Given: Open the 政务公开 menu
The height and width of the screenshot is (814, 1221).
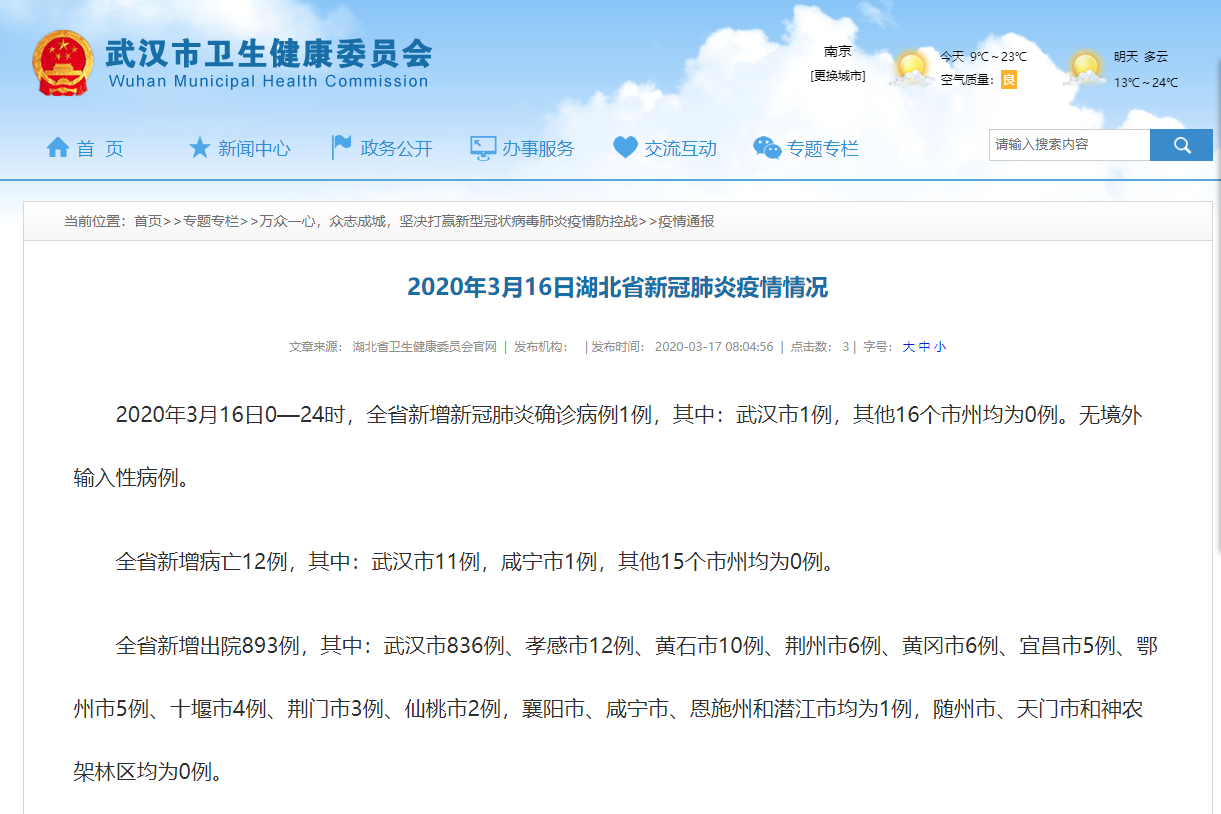Looking at the screenshot, I should (x=396, y=149).
